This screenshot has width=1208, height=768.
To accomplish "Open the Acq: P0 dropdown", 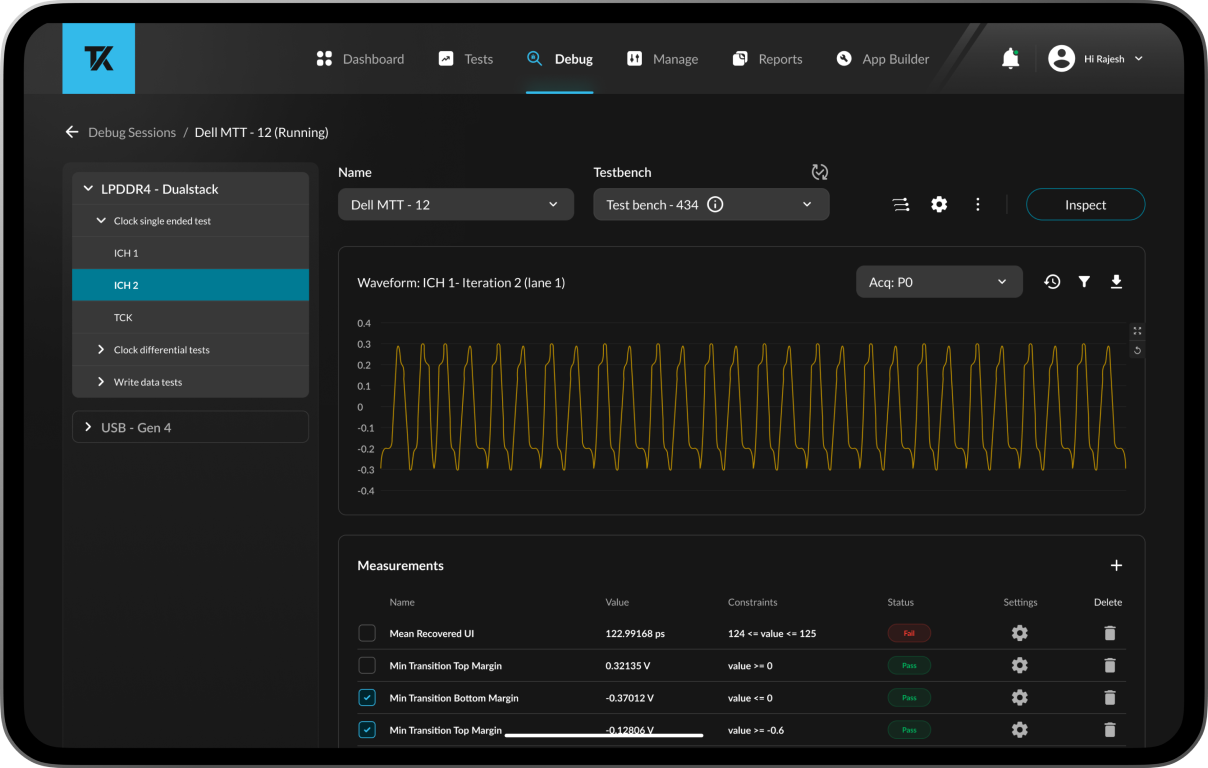I will 938,281.
